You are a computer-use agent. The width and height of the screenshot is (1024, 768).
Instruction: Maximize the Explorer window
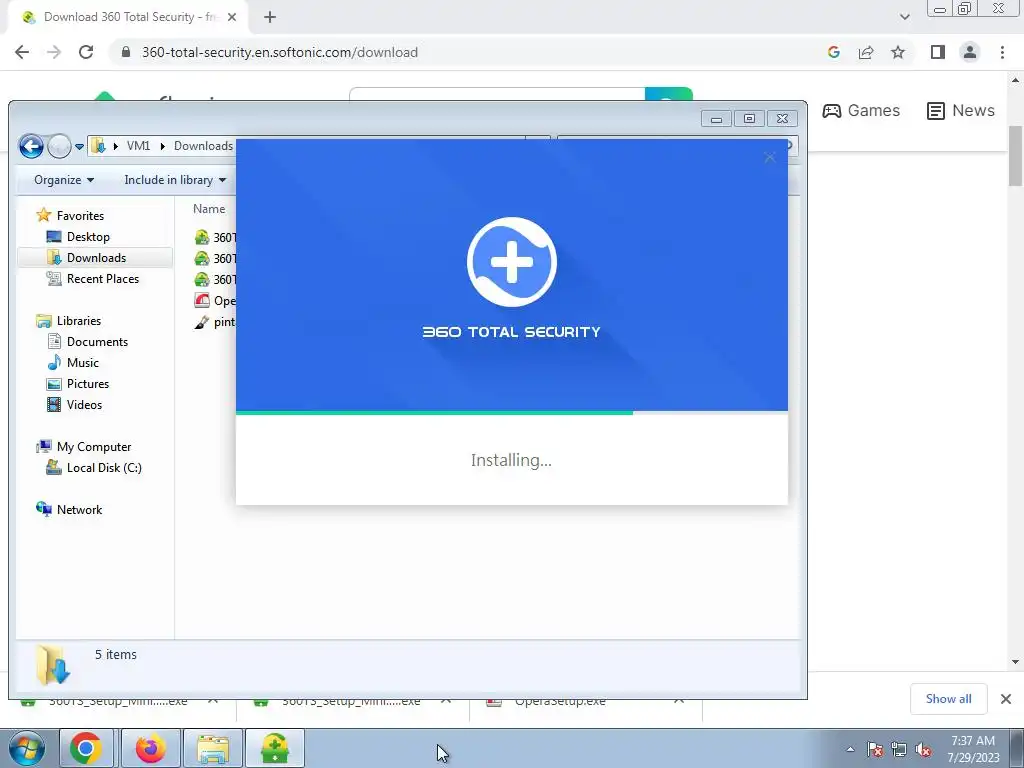[x=749, y=118]
